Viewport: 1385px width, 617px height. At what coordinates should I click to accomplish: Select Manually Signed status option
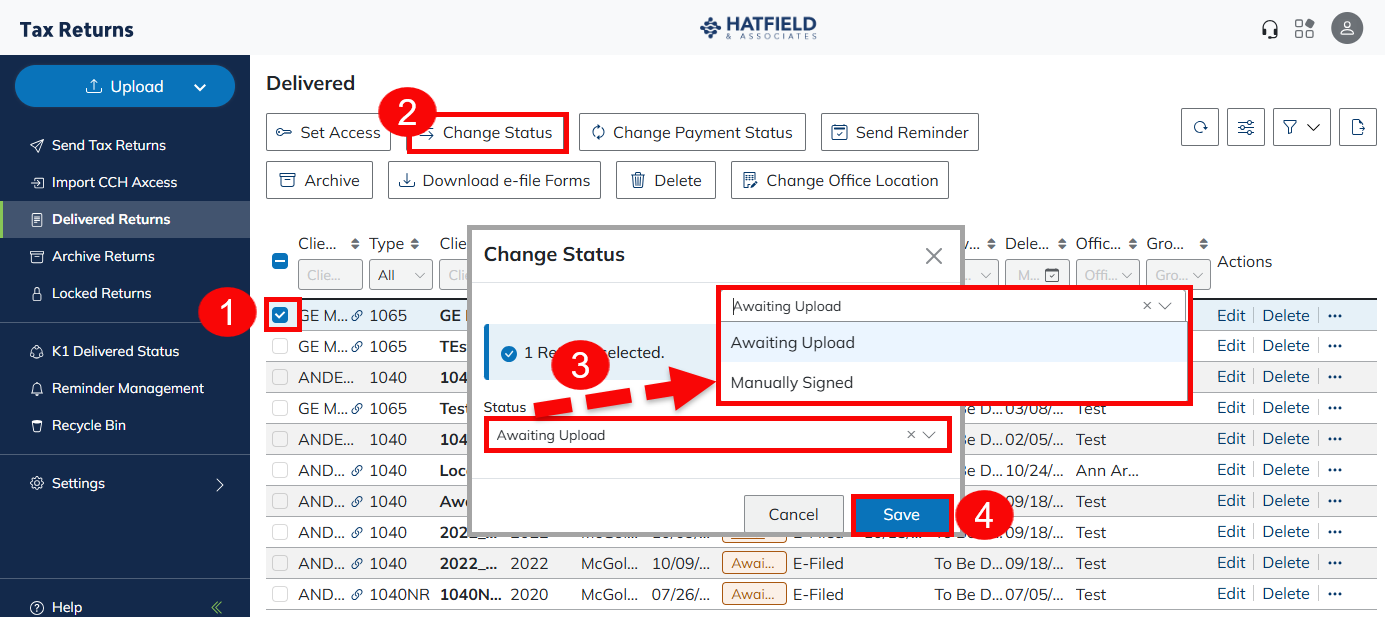[792, 383]
